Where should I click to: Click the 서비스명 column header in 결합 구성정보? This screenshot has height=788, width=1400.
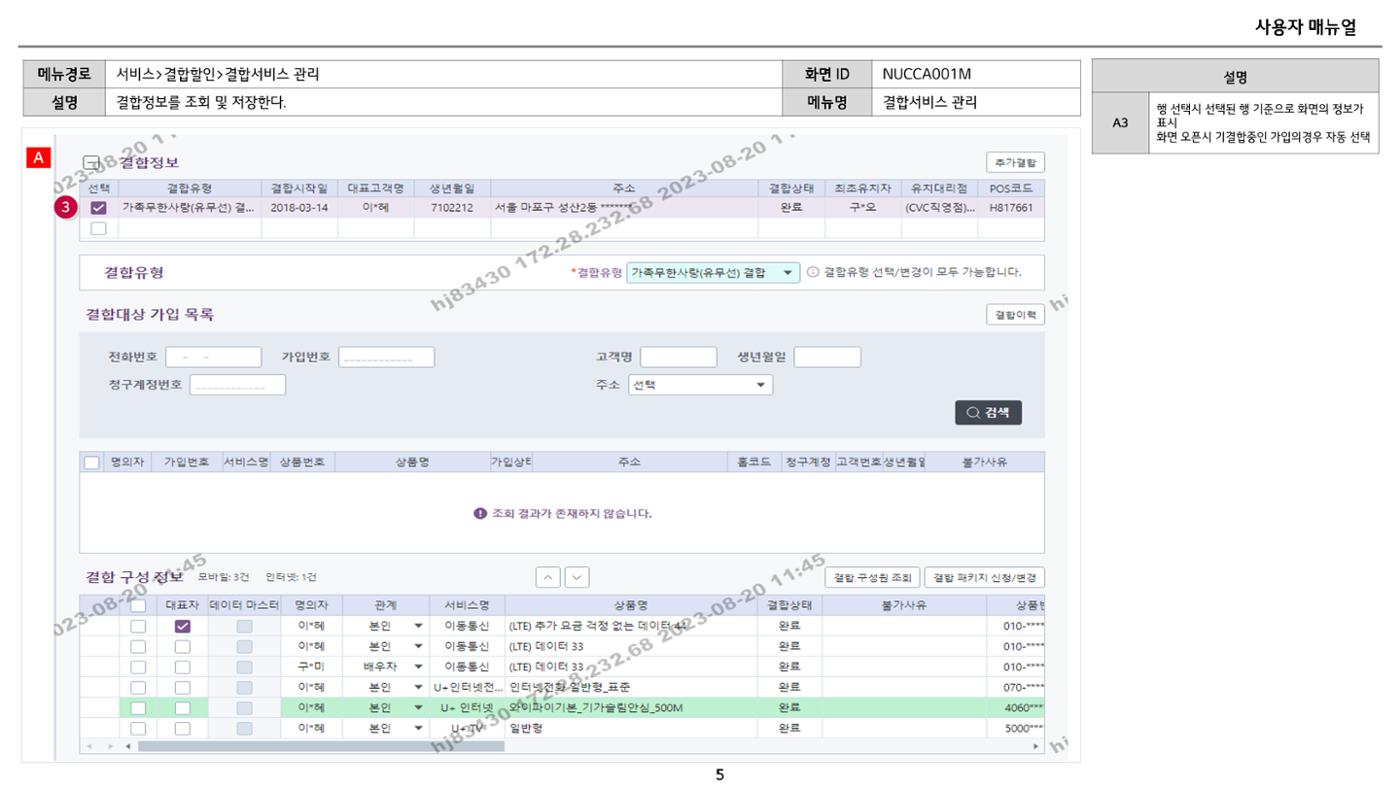click(x=468, y=605)
